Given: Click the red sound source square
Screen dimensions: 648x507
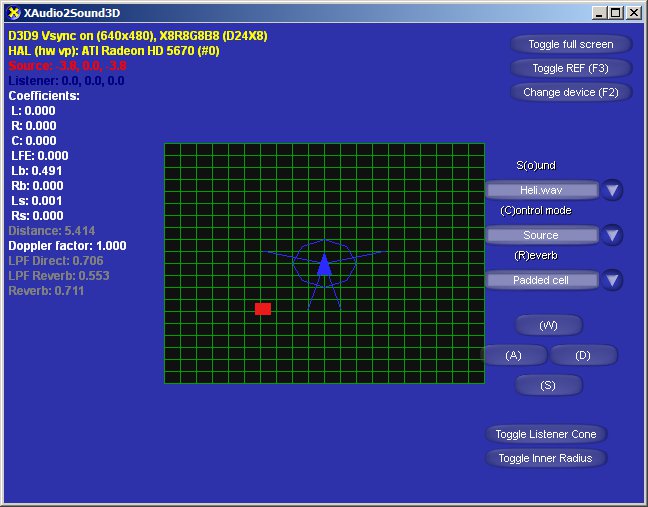Looking at the screenshot, I should (263, 309).
